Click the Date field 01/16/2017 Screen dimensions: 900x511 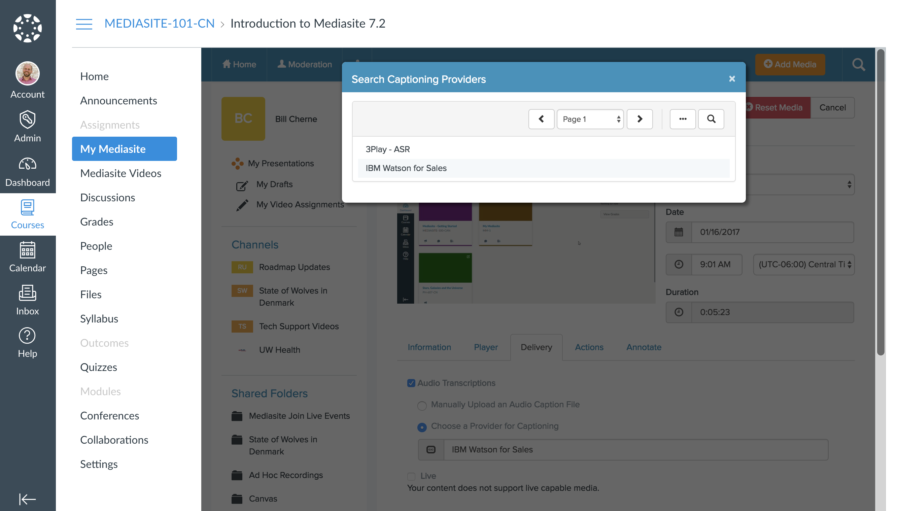pos(773,232)
